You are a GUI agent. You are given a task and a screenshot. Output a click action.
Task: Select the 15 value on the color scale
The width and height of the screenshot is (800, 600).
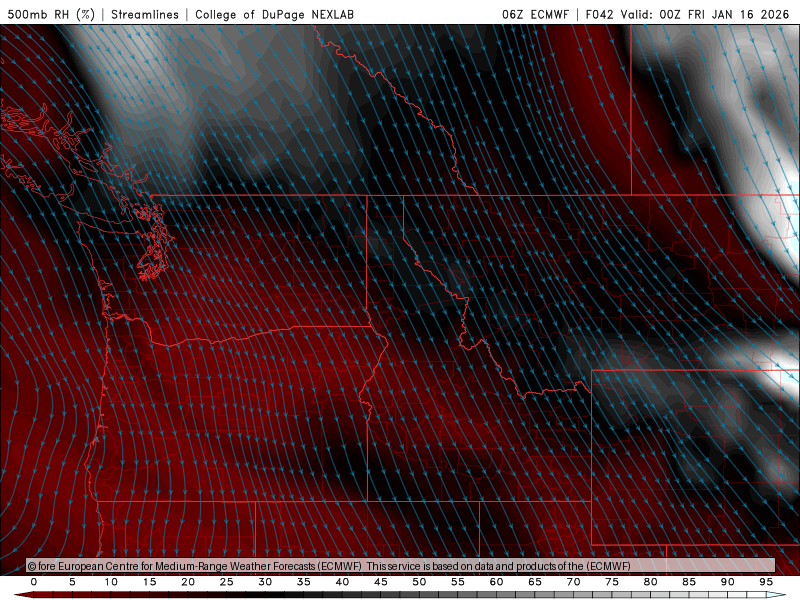click(149, 582)
